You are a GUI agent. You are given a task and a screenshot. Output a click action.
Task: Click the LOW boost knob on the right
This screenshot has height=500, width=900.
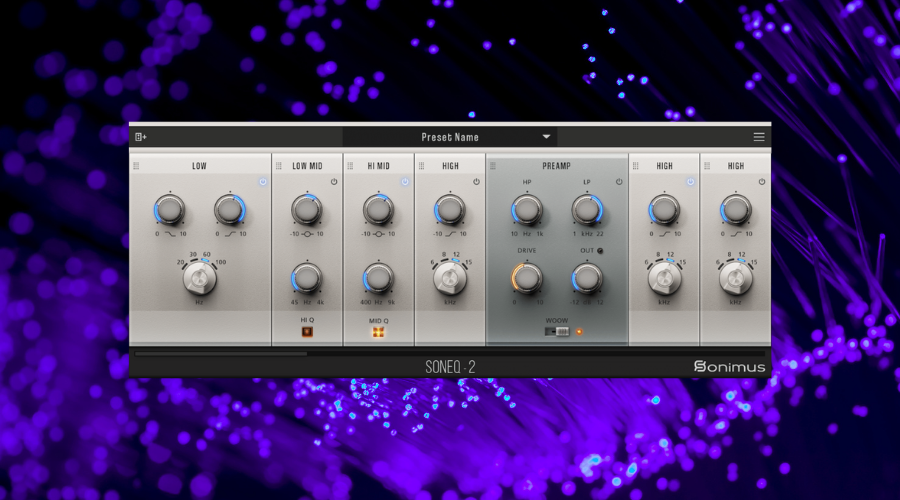click(230, 210)
